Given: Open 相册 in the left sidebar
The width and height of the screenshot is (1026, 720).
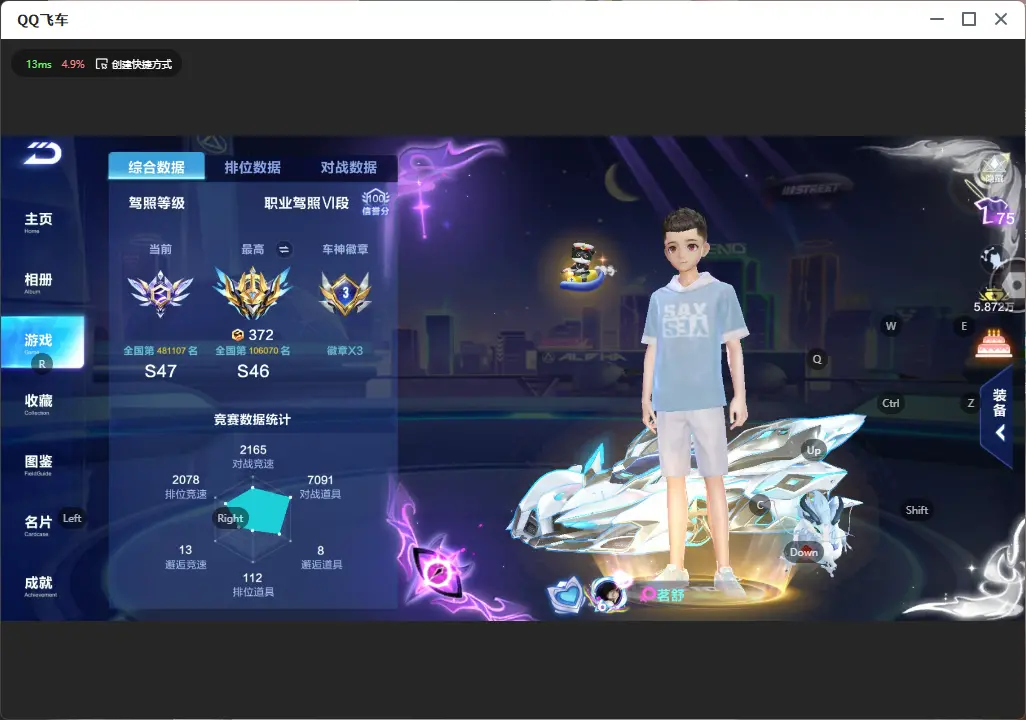Looking at the screenshot, I should tap(39, 282).
